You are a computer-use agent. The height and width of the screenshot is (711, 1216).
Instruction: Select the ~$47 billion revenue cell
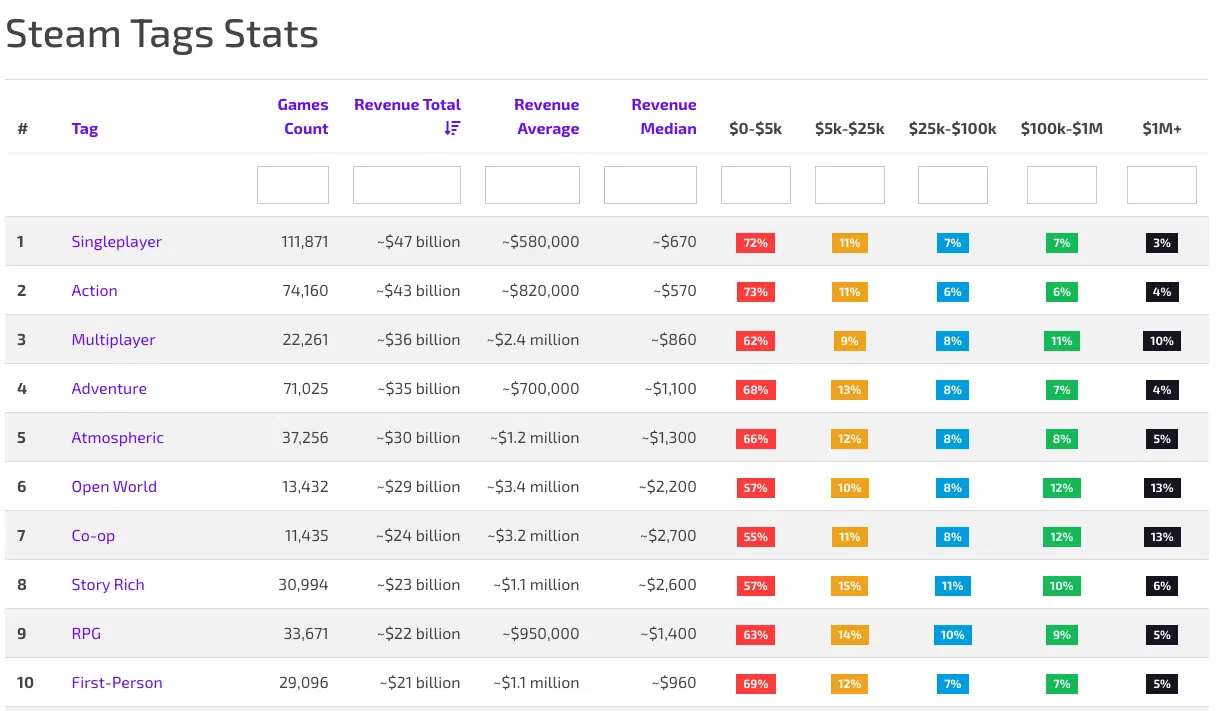(419, 242)
